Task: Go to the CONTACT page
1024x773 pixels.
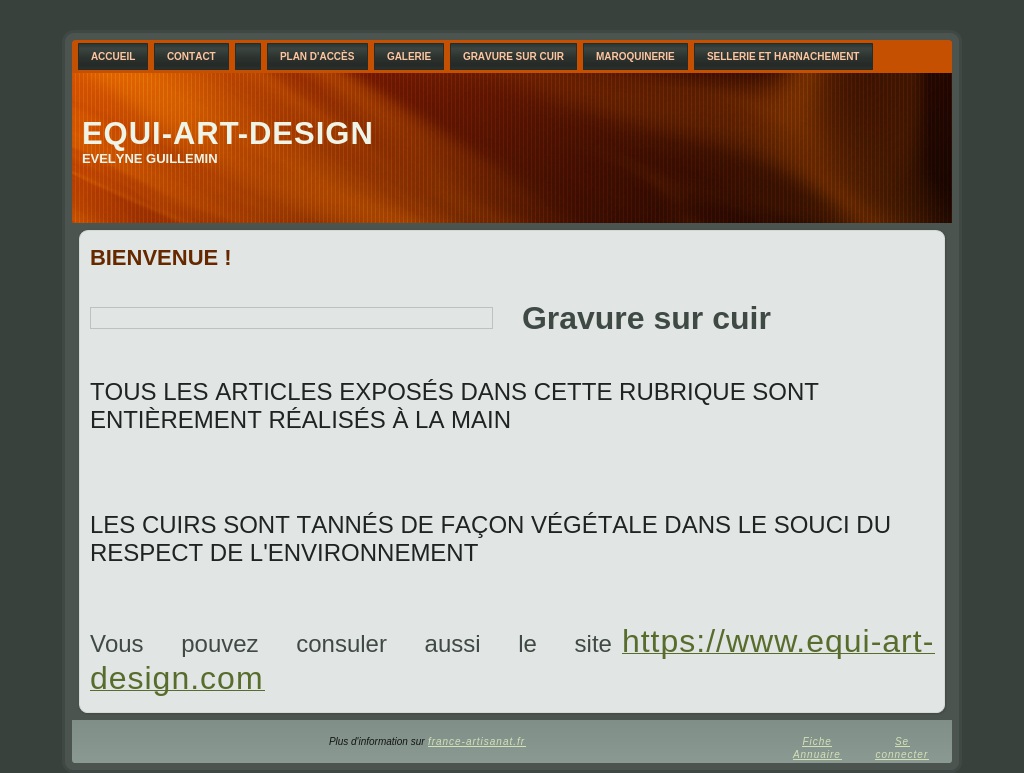Action: click(x=191, y=56)
